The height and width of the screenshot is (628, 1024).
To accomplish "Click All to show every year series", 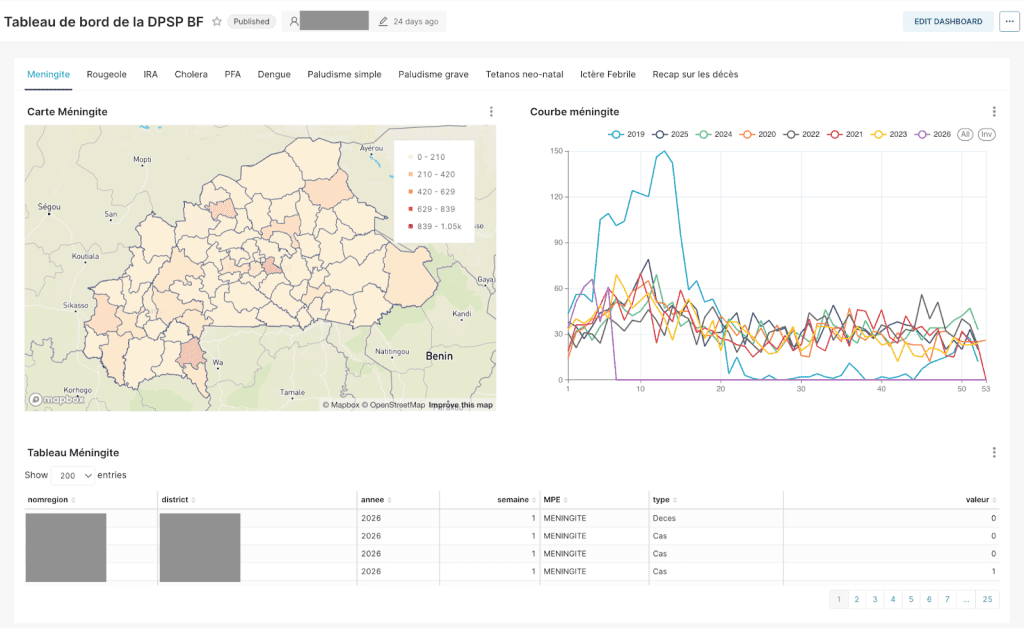I will pyautogui.click(x=965, y=134).
